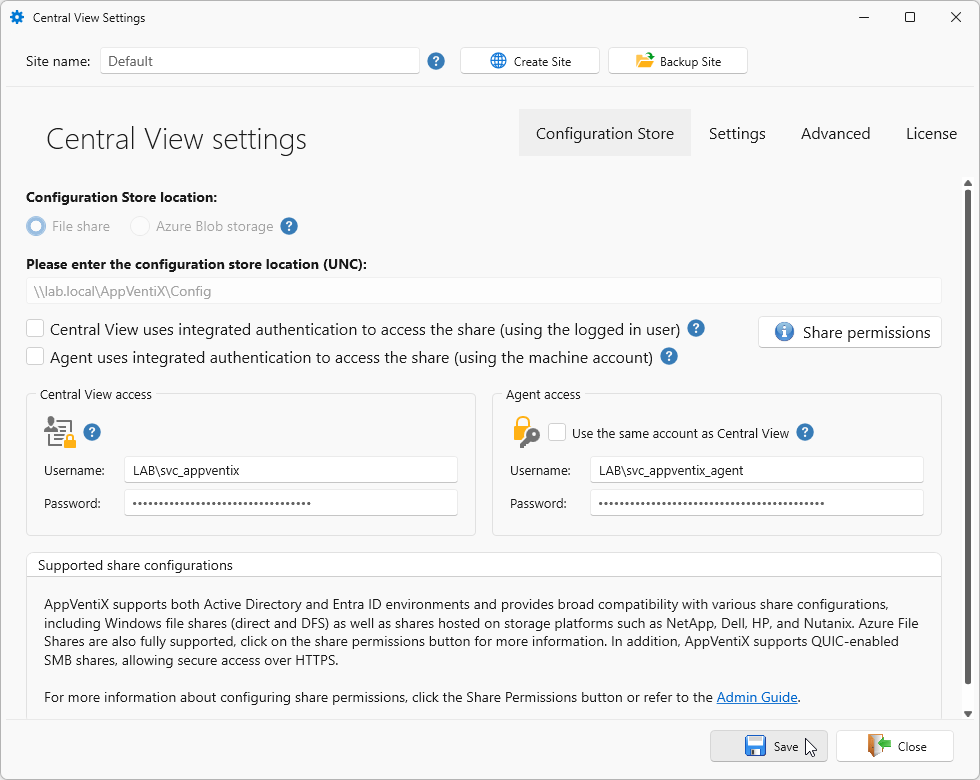980x780 pixels.
Task: Enable Central View integrated authentication checkbox
Action: point(35,328)
